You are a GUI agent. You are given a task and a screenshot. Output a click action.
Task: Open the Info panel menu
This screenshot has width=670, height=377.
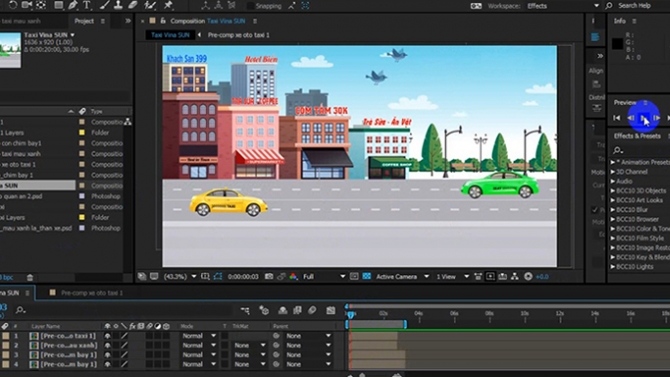tap(634, 21)
